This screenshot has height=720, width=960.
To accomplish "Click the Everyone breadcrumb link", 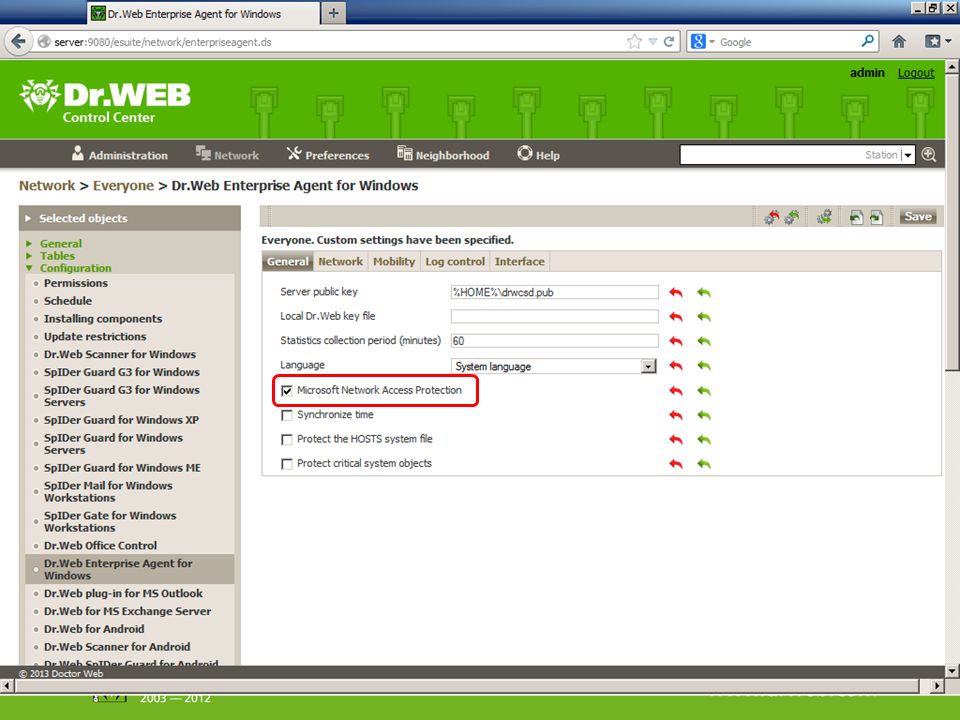I will click(x=123, y=186).
